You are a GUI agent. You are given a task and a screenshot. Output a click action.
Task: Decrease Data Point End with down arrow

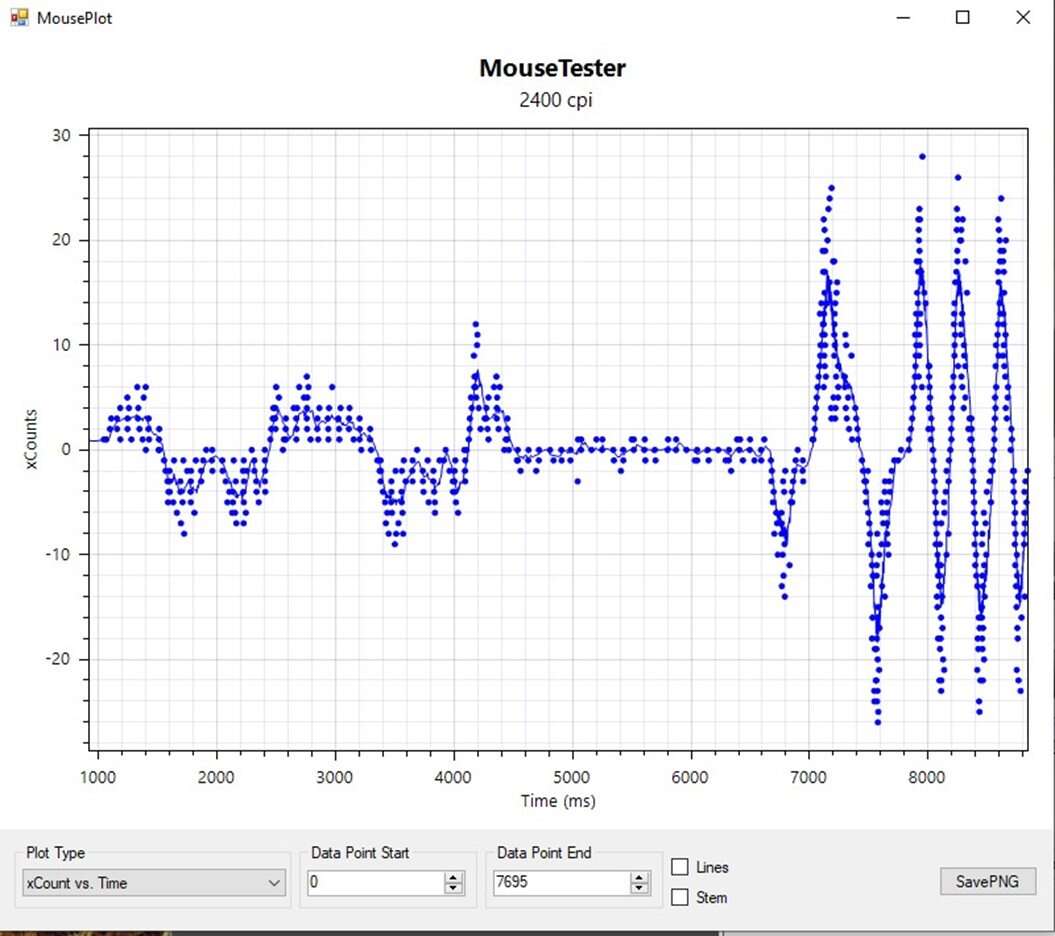640,889
